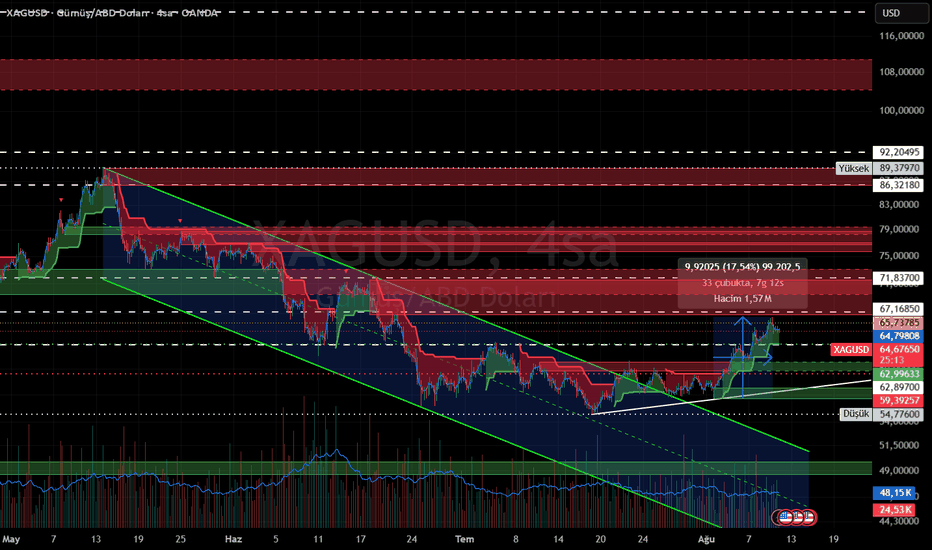Click the leftmost US flag economic event icon
The height and width of the screenshot is (550, 932).
point(785,517)
